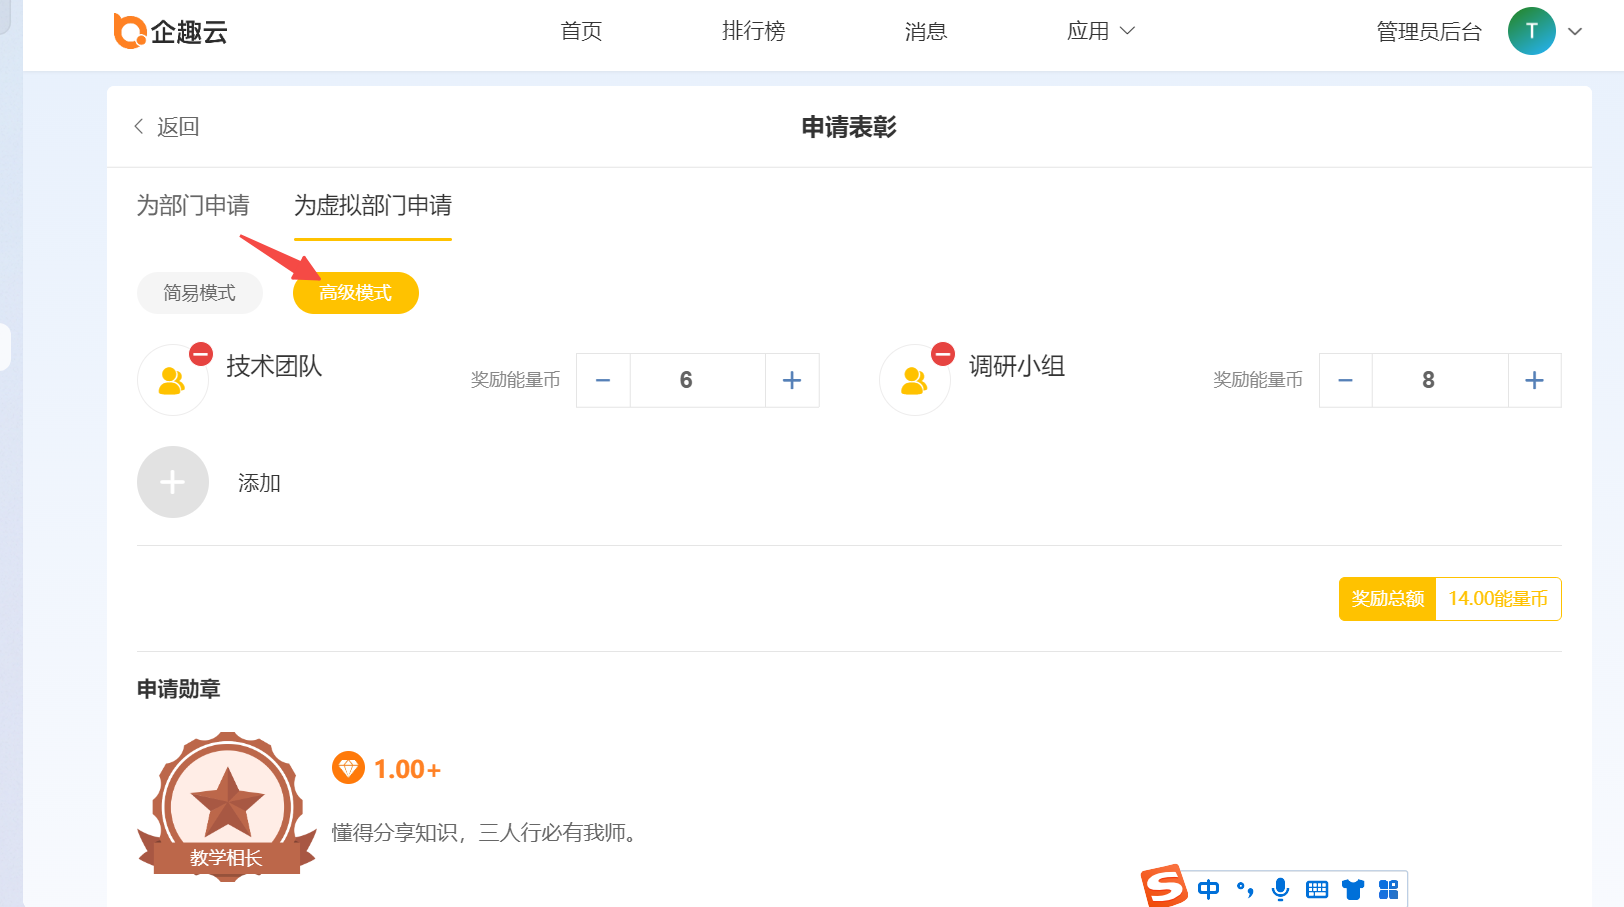Open the IME soft keyboard icon
The height and width of the screenshot is (907, 1624).
1317,889
